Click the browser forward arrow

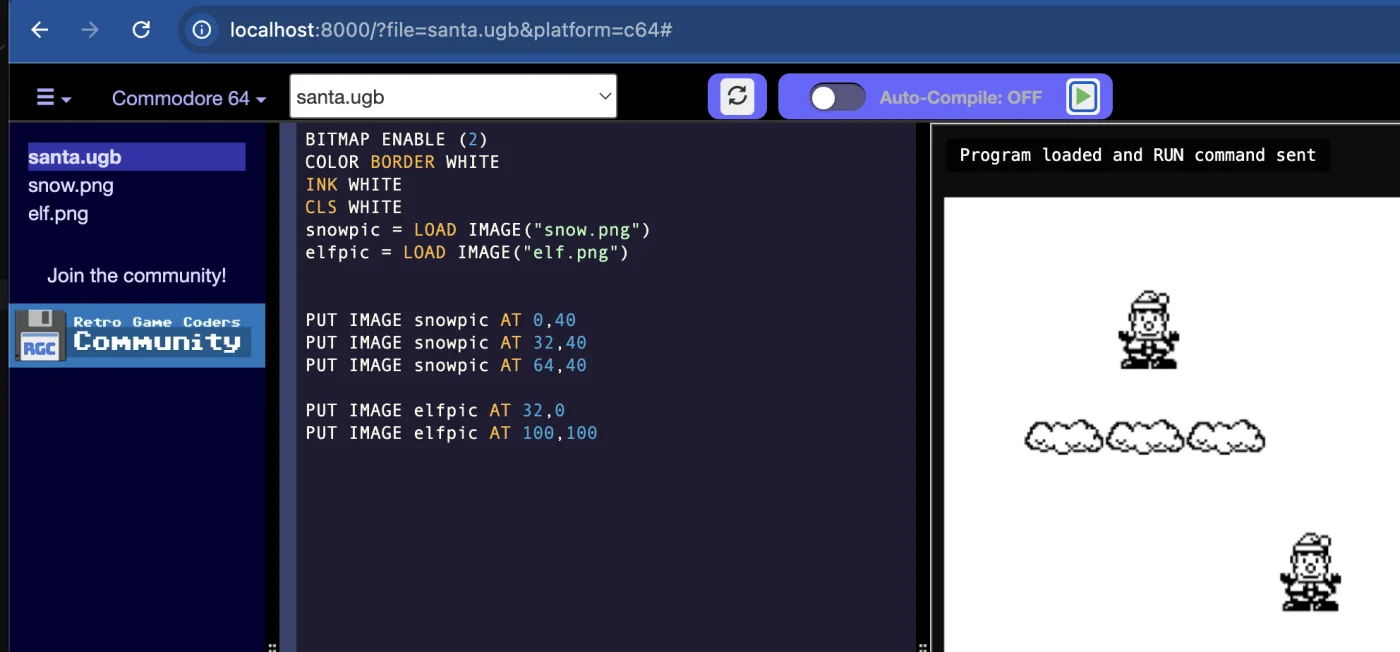click(x=90, y=30)
